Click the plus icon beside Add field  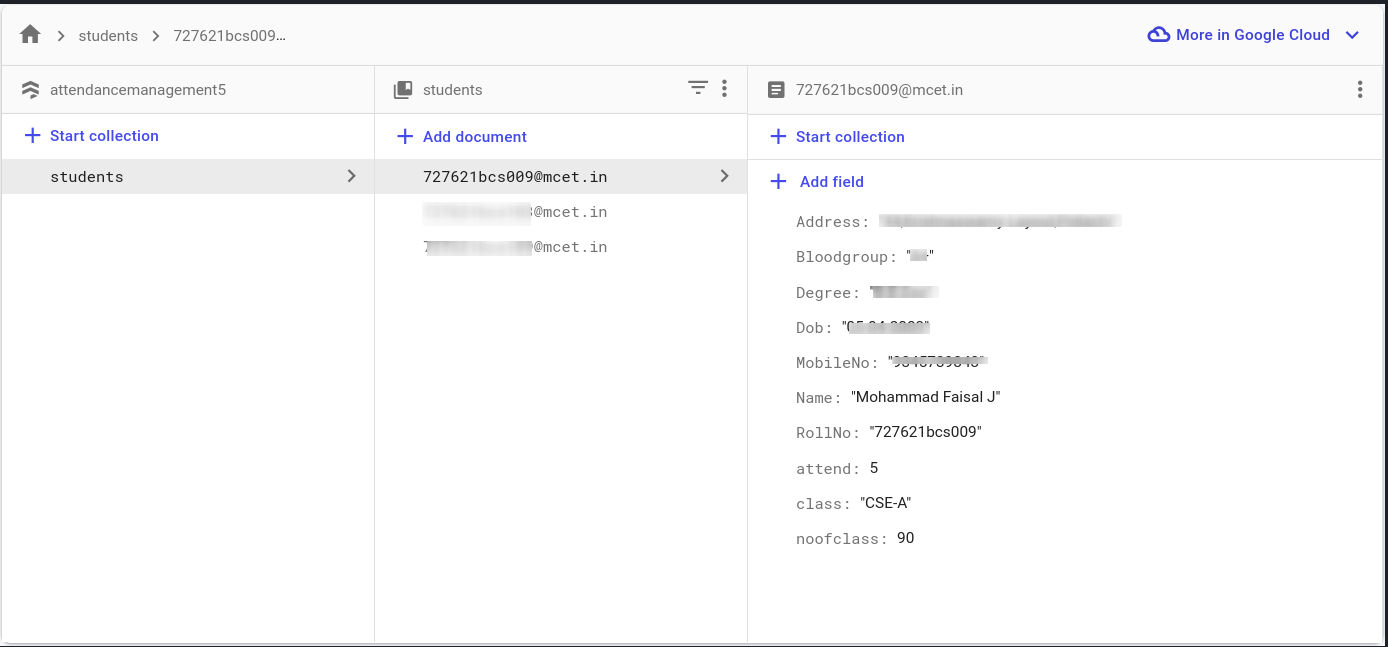[778, 182]
